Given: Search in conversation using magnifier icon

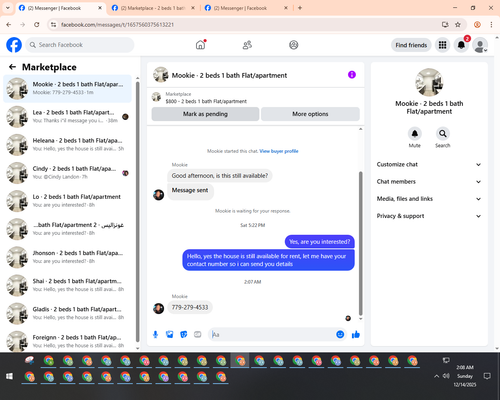Looking at the screenshot, I should click(x=443, y=134).
